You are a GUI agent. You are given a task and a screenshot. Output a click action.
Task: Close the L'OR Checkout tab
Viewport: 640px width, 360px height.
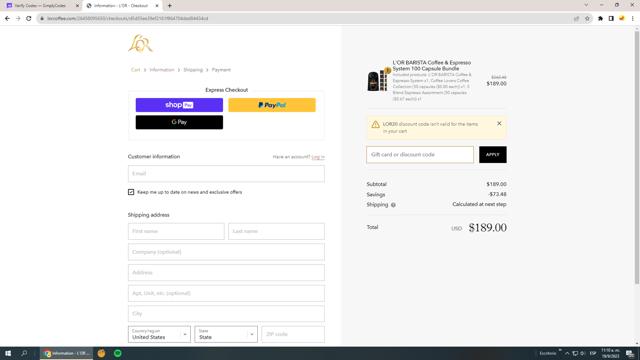[157, 6]
